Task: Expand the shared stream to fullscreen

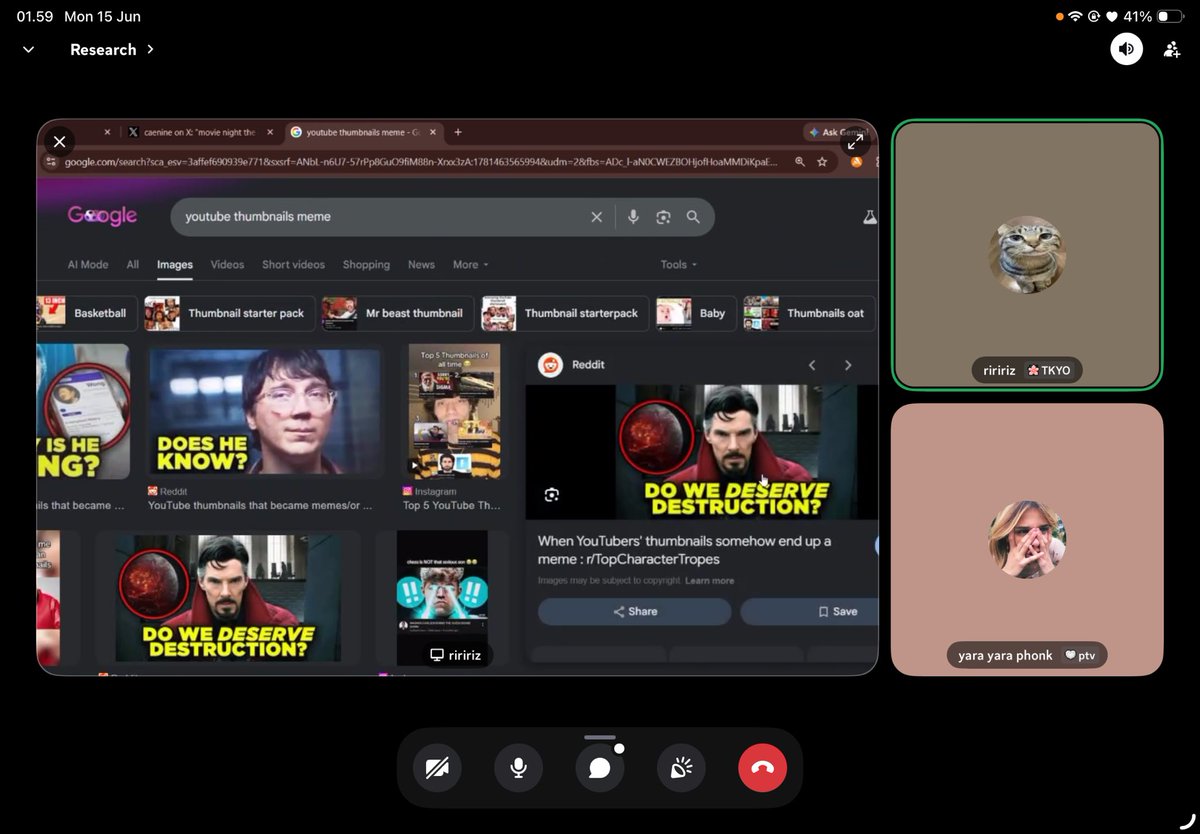Action: (x=855, y=142)
